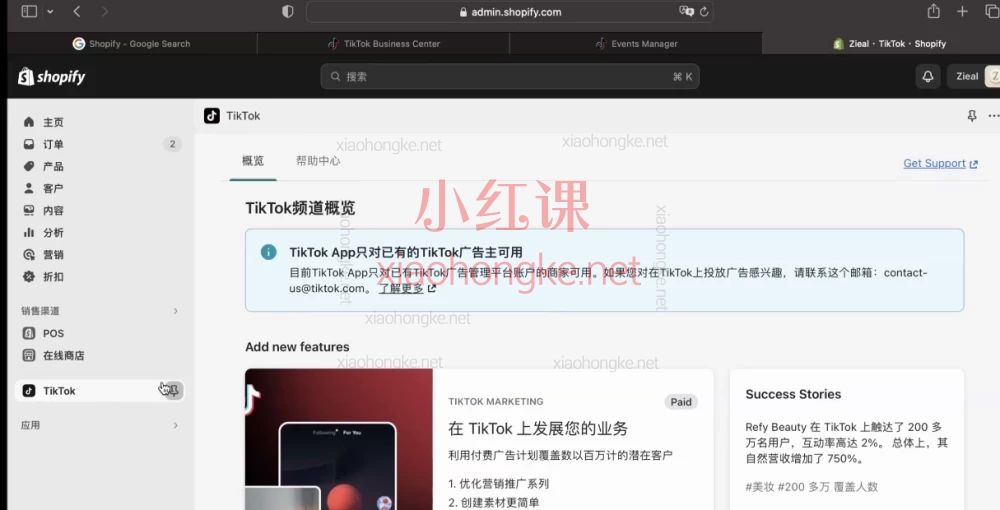Viewport: 1000px width, 510px height.
Task: Open the notifications bell icon
Action: pos(928,76)
